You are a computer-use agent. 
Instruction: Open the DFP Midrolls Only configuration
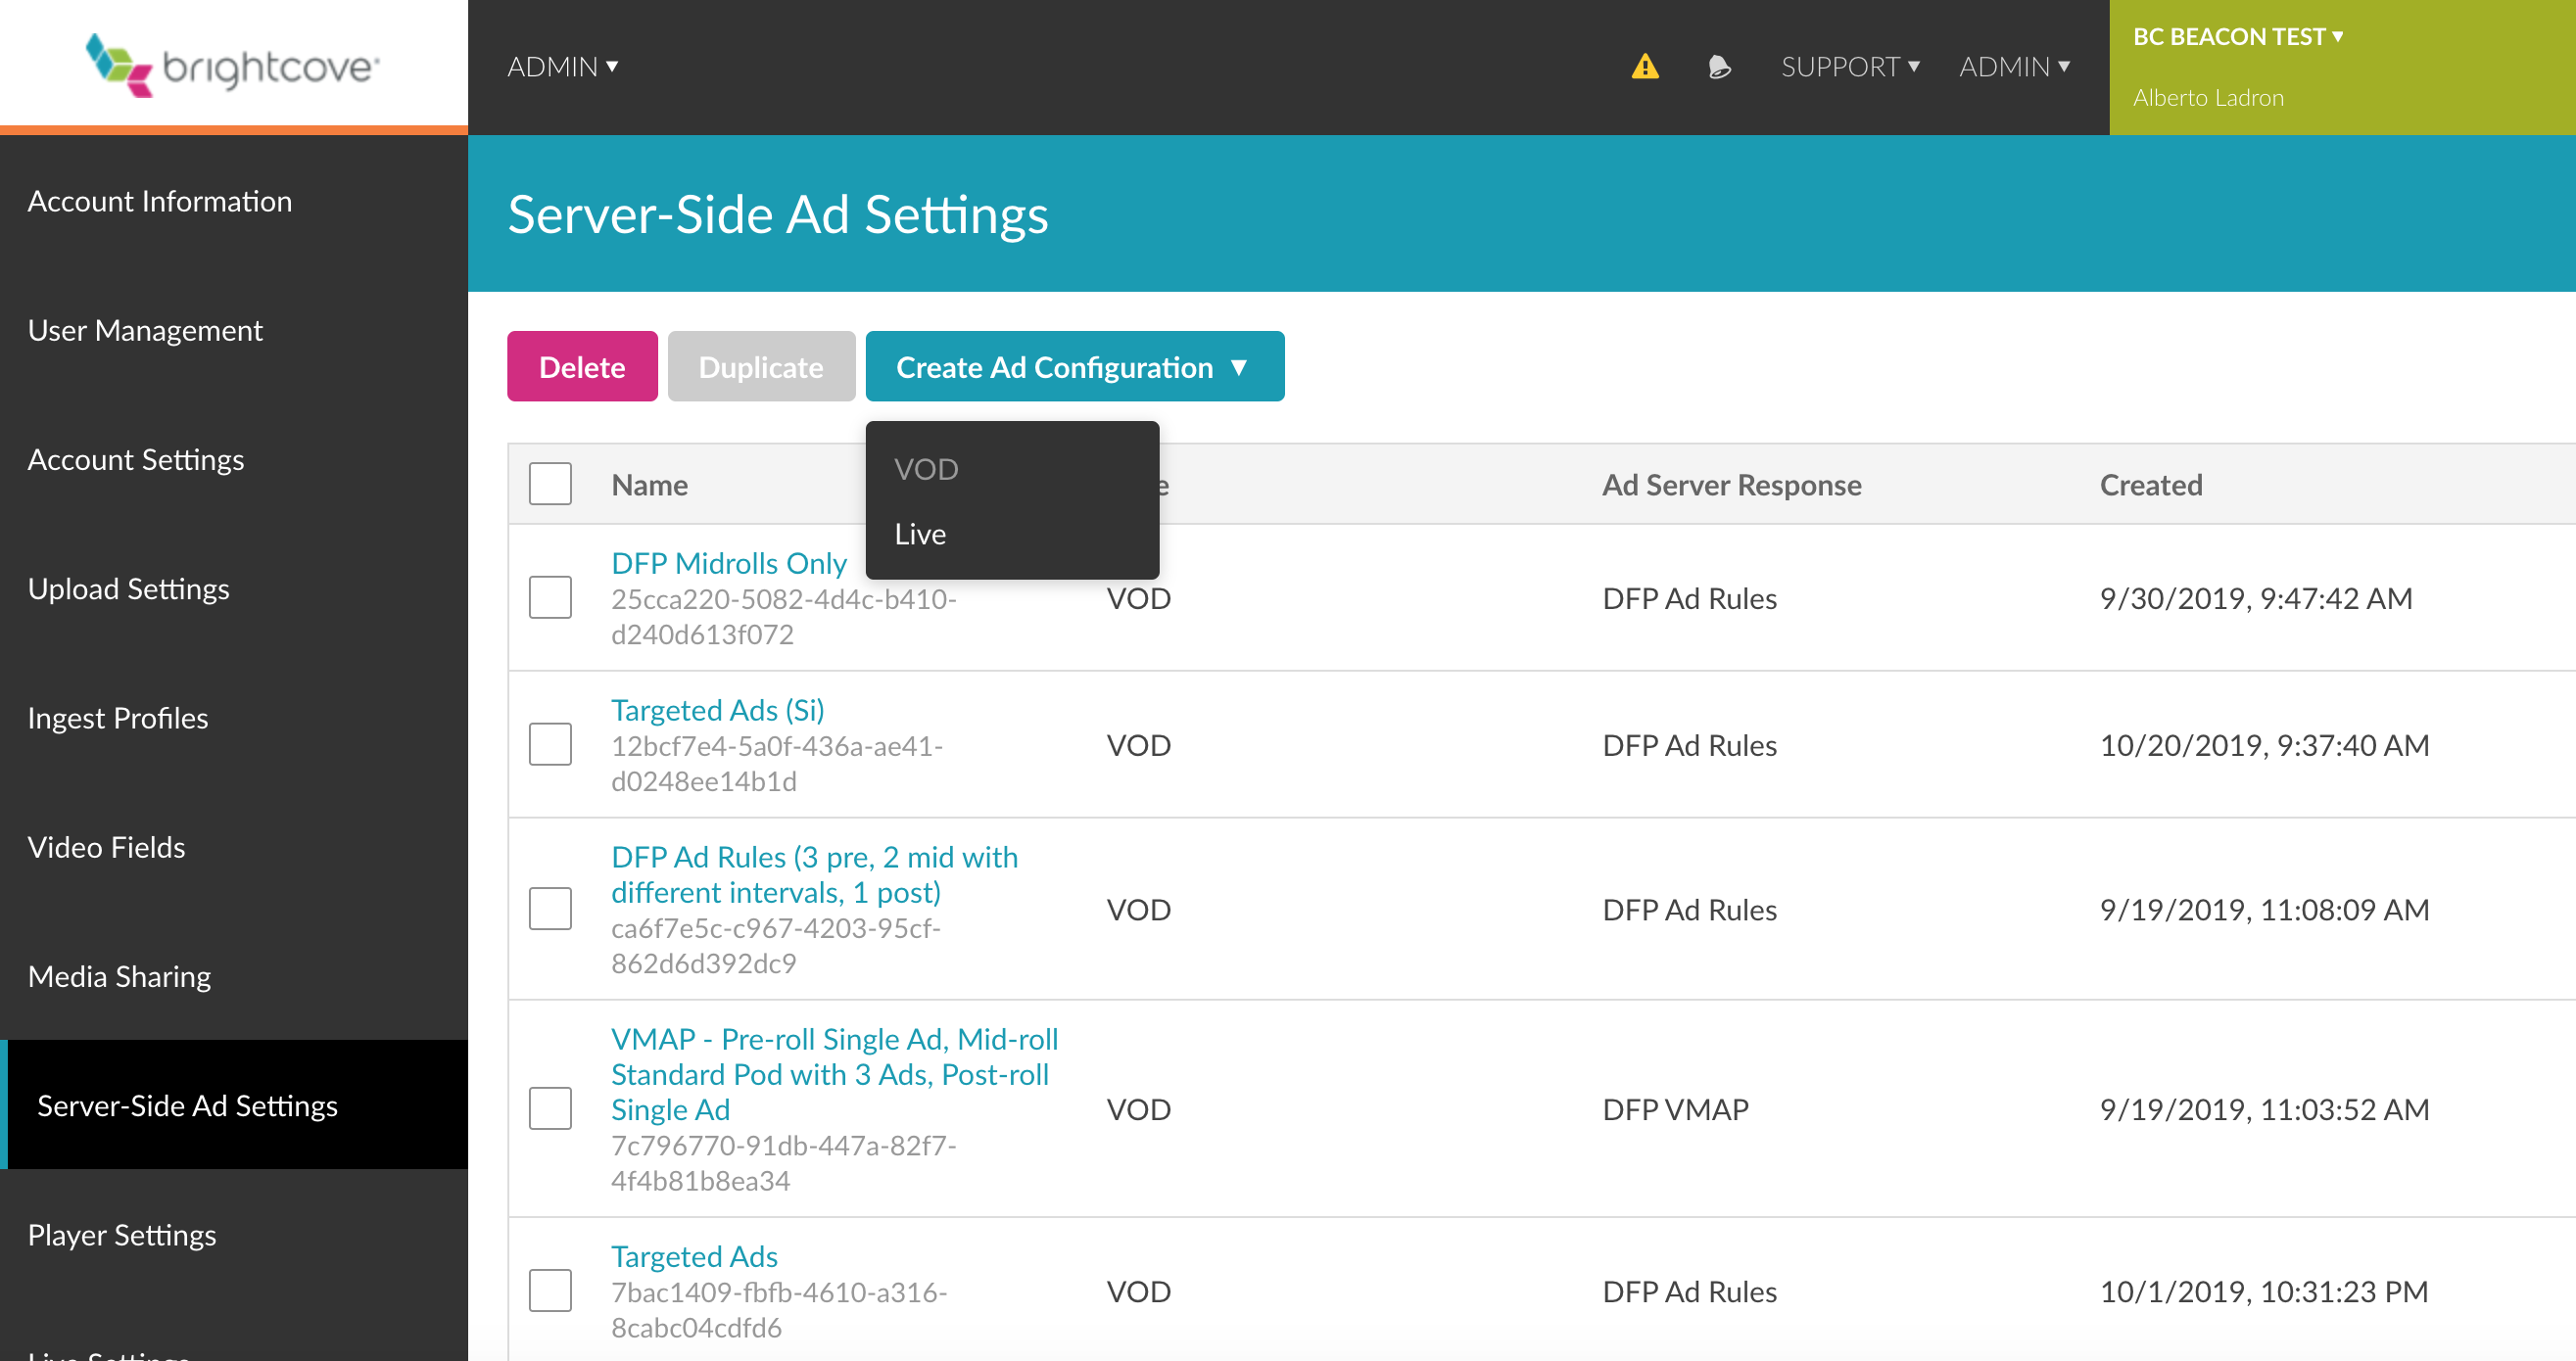pyautogui.click(x=729, y=563)
